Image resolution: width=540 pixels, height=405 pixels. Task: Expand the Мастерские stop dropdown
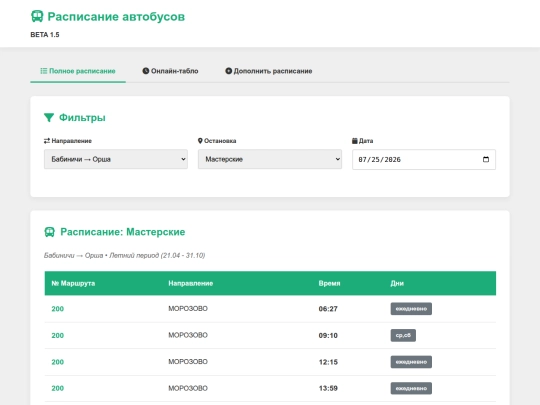click(270, 159)
